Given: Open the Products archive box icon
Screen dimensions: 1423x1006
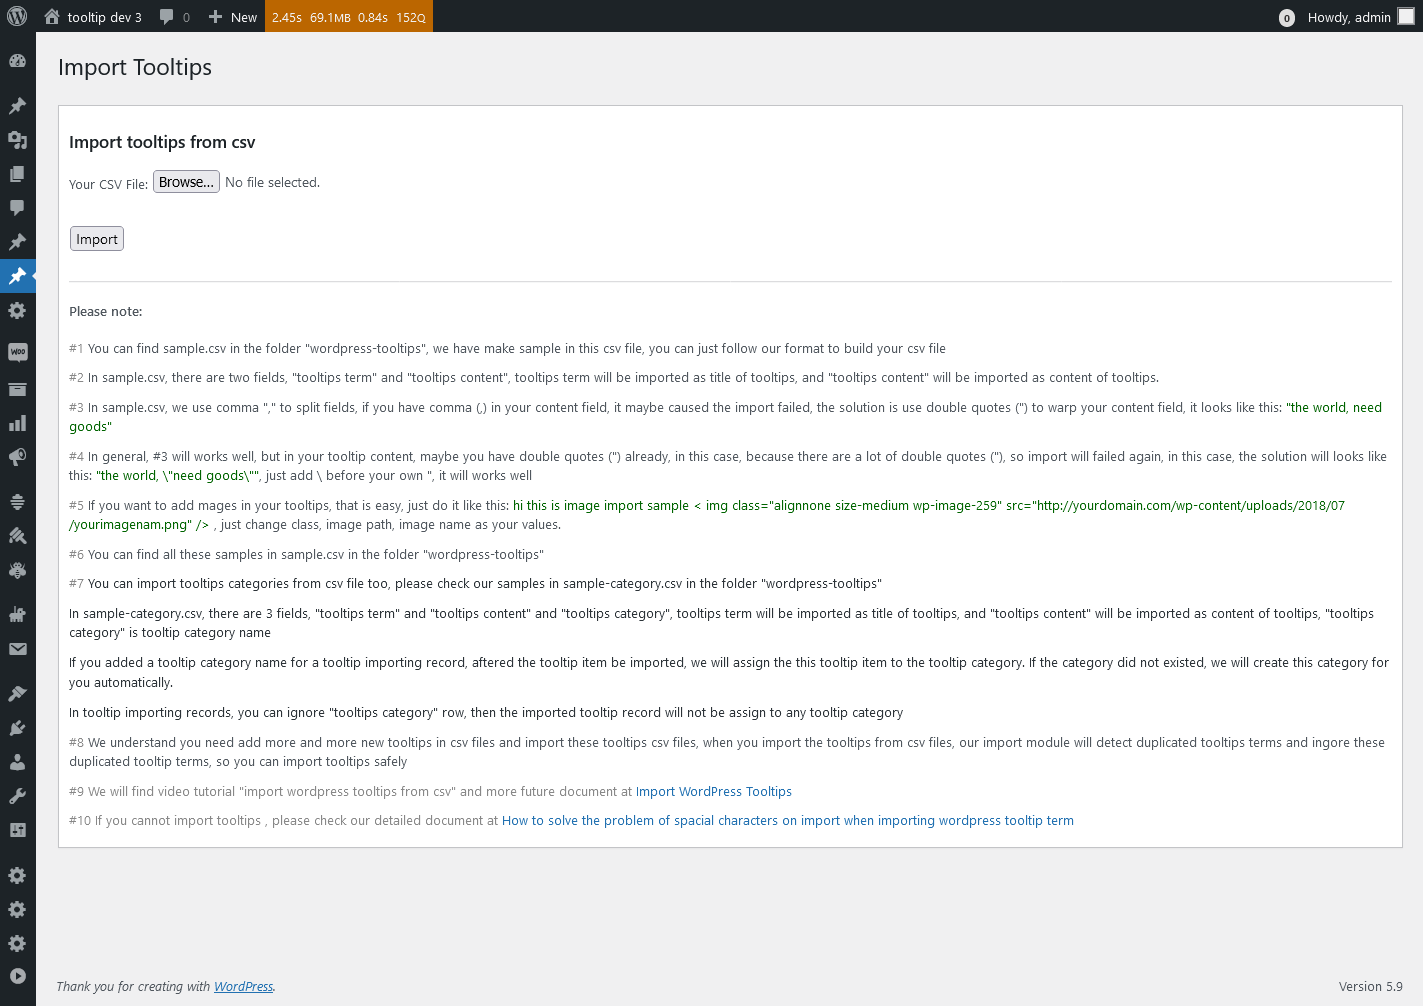Looking at the screenshot, I should [x=17, y=389].
